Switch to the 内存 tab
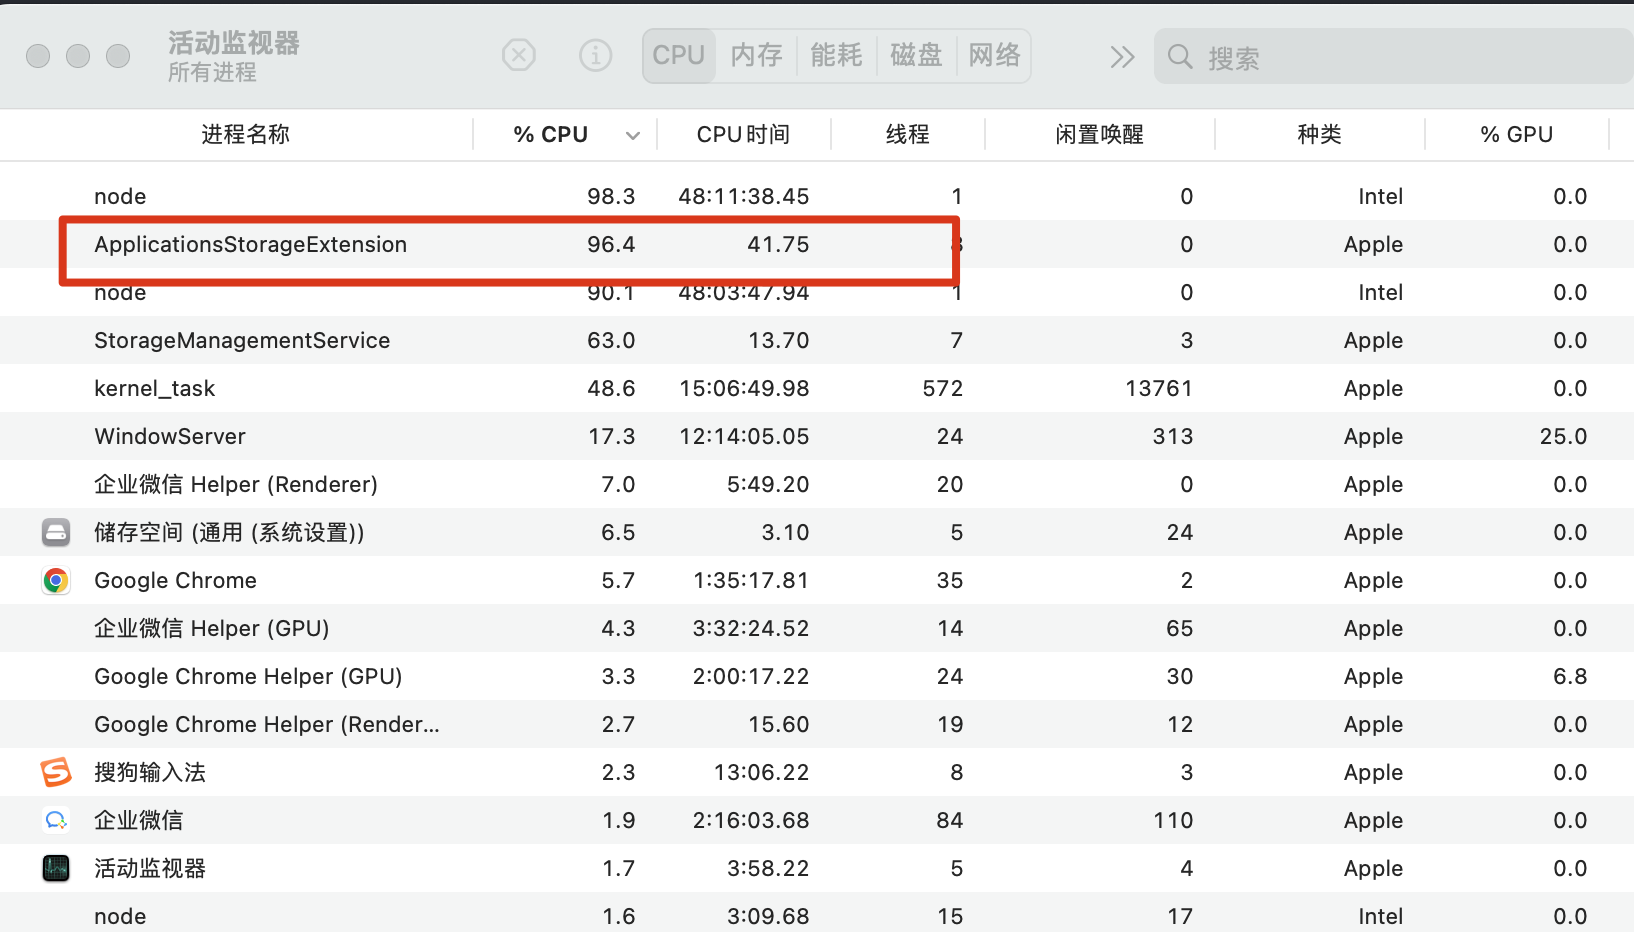 756,56
